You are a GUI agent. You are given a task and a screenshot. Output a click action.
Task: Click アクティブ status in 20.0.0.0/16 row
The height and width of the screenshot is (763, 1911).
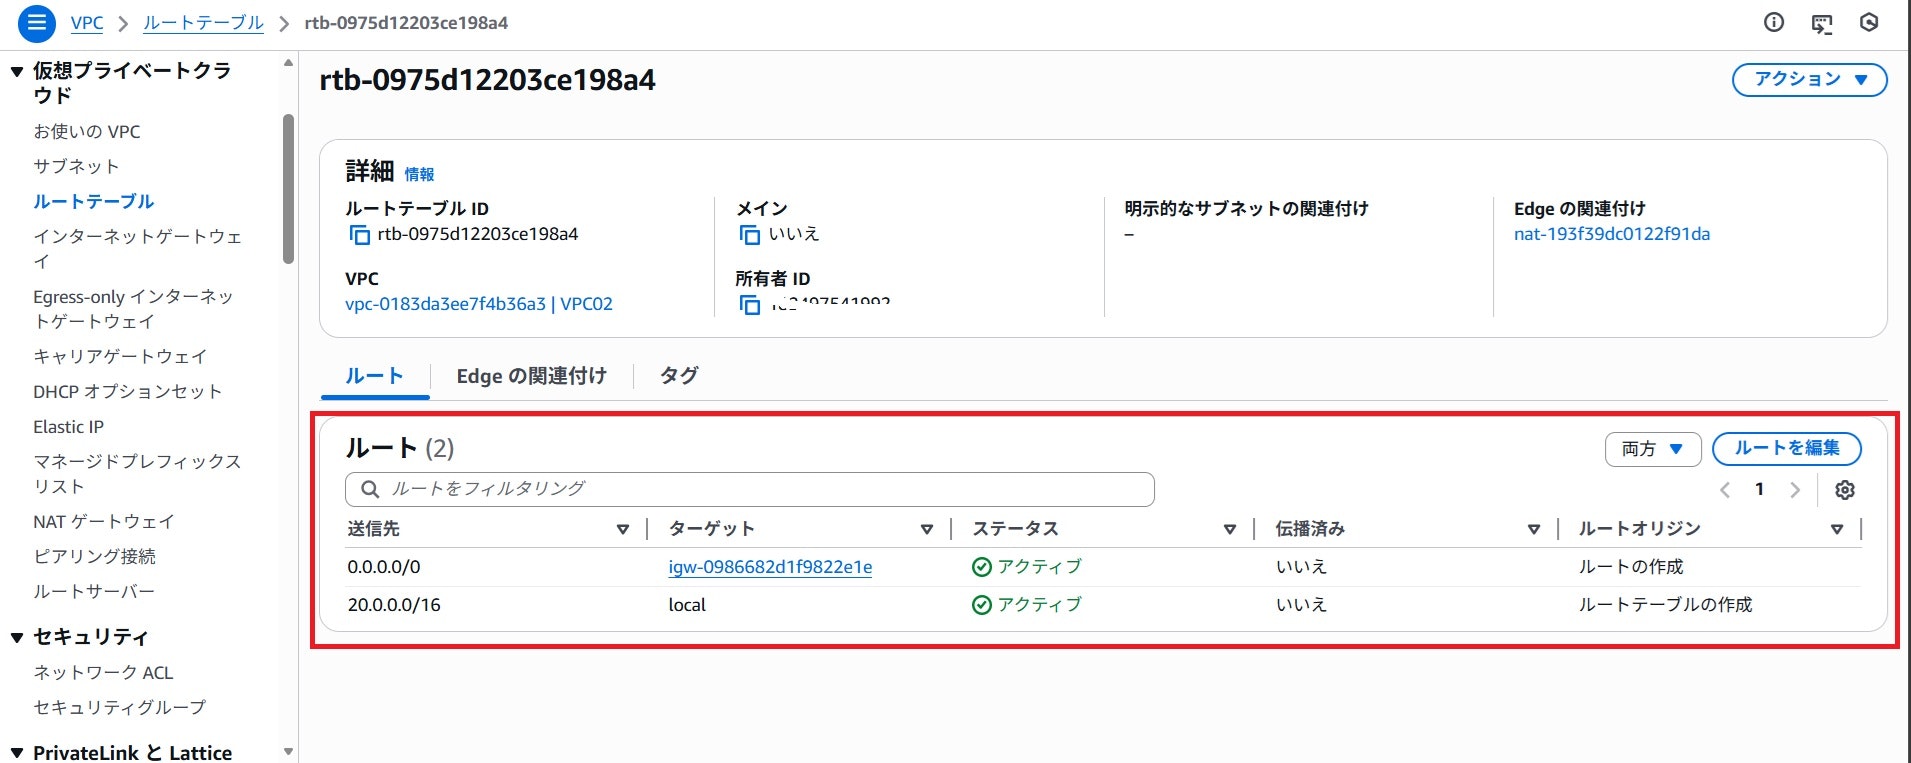click(1027, 605)
